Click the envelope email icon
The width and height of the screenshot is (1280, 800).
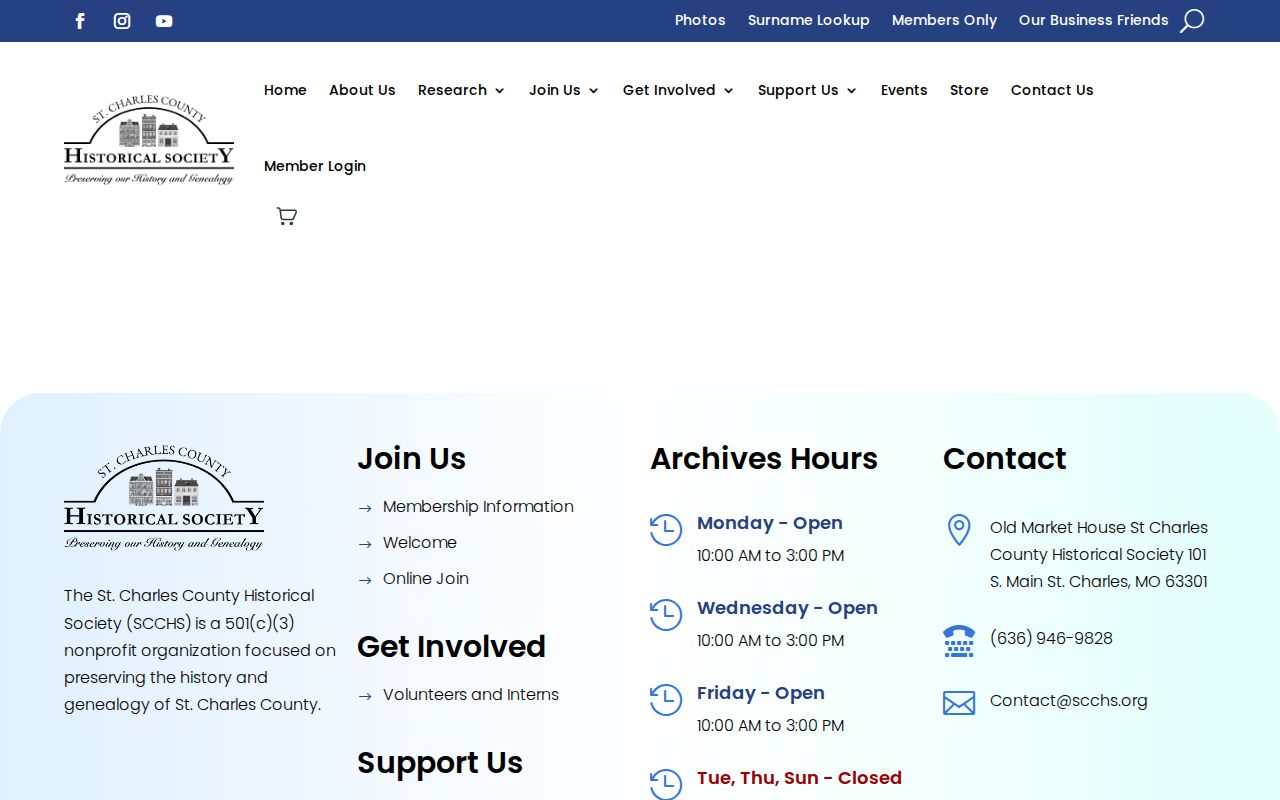[958, 703]
